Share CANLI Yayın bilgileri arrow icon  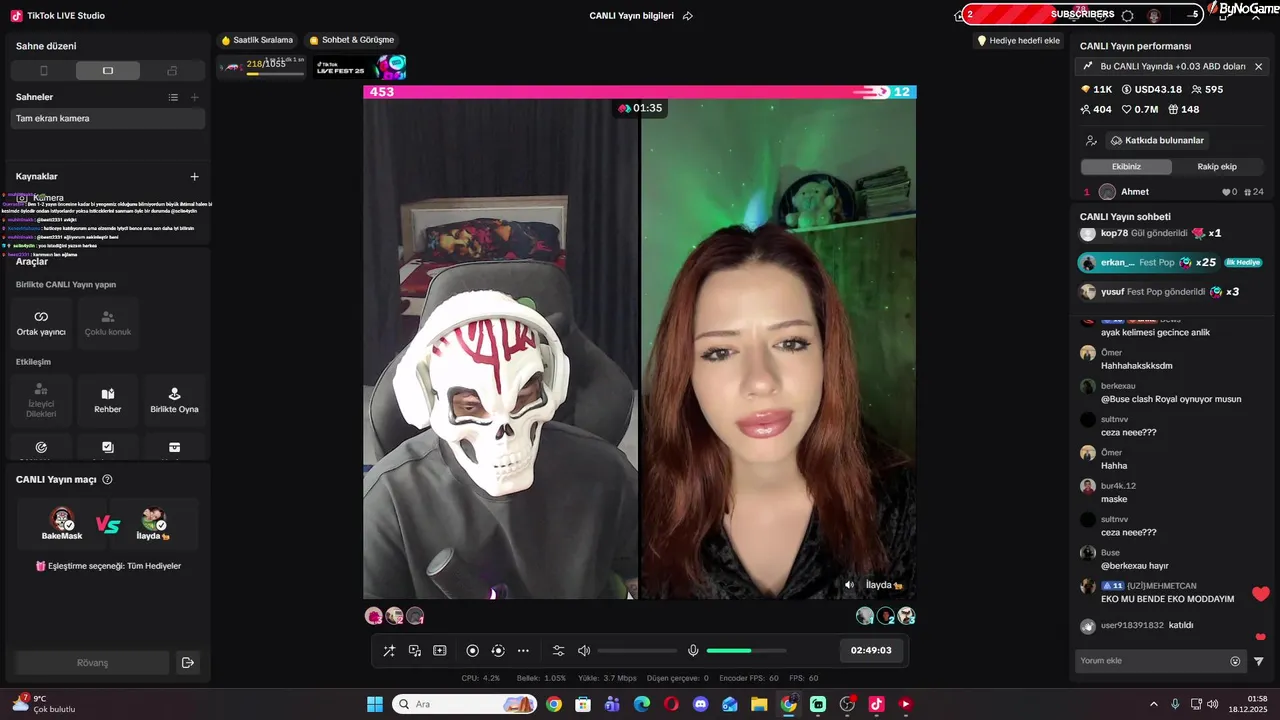click(688, 16)
